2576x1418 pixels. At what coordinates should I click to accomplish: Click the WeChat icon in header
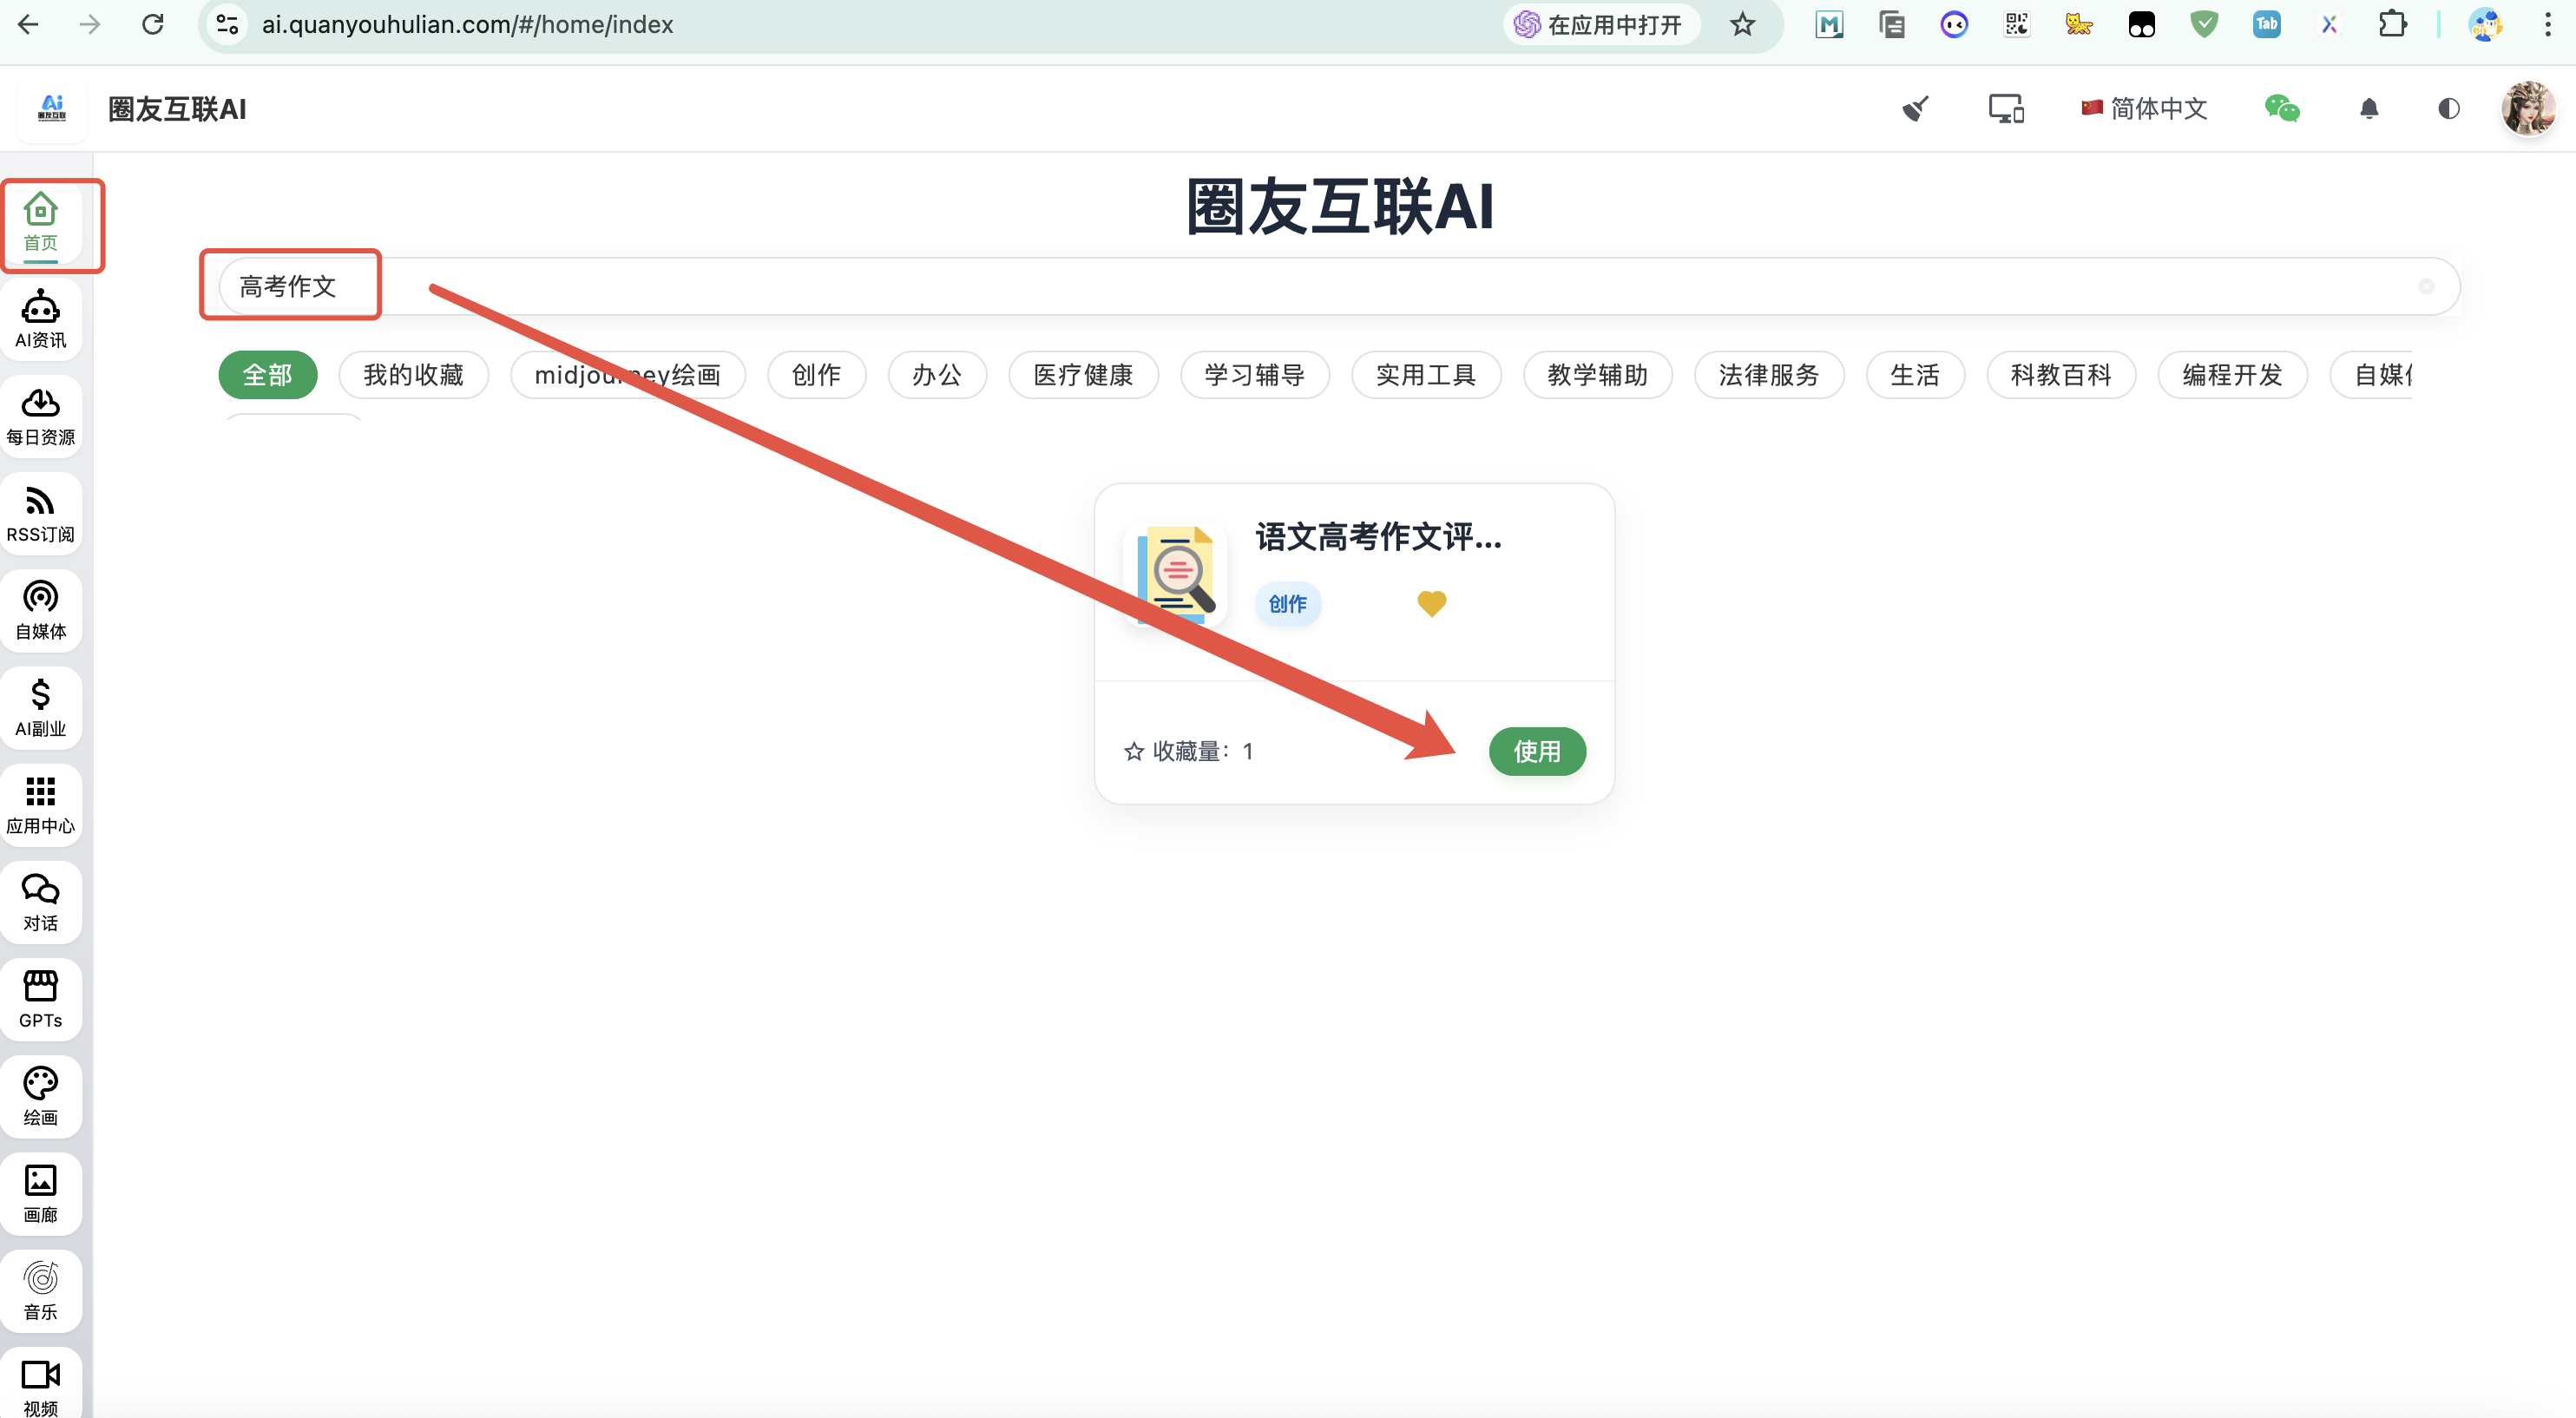[2281, 108]
